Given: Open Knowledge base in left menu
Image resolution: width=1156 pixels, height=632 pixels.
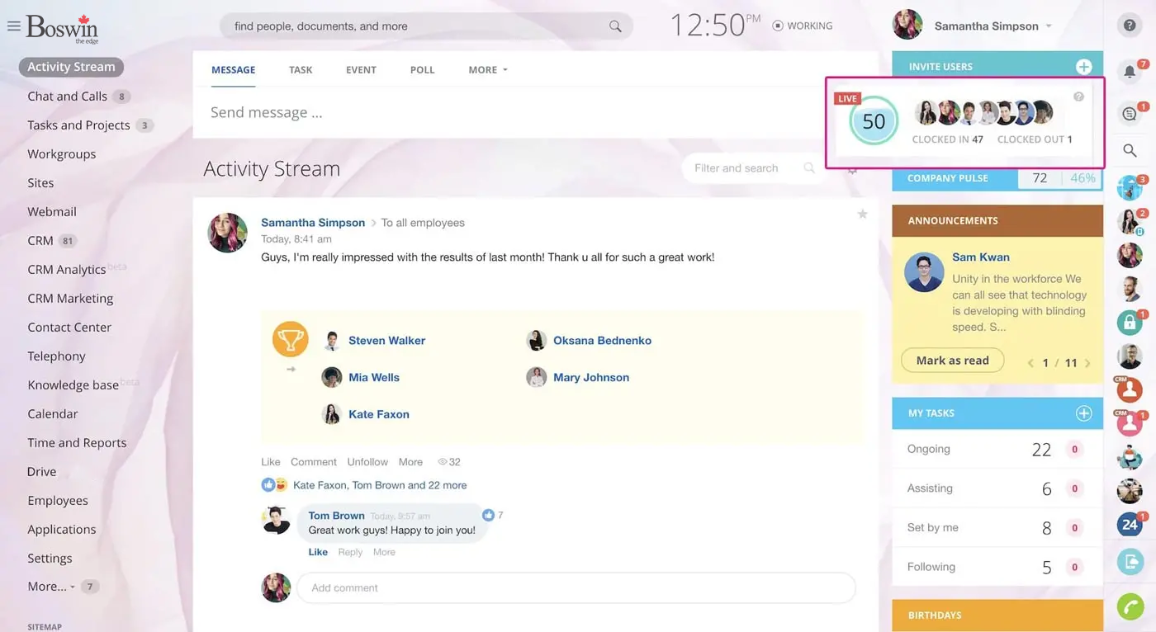Looking at the screenshot, I should (x=73, y=384).
